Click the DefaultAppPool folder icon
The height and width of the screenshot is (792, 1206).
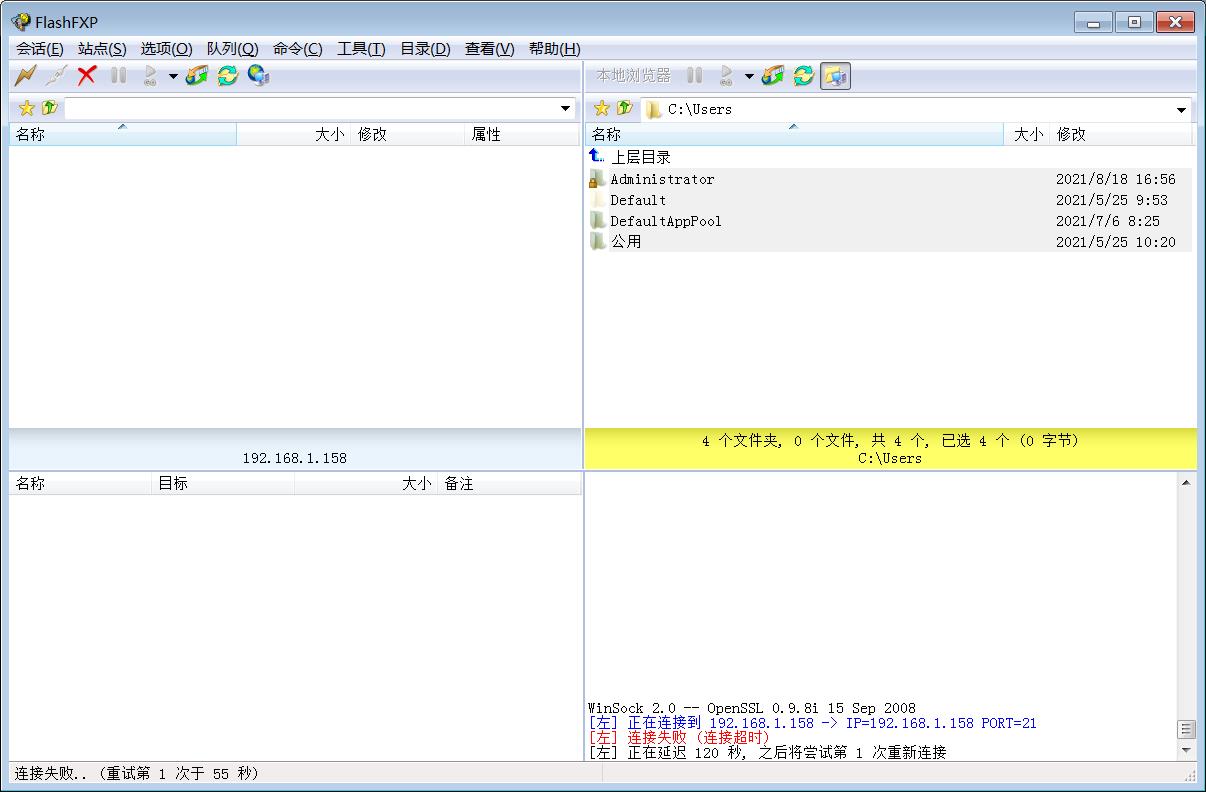pos(597,221)
